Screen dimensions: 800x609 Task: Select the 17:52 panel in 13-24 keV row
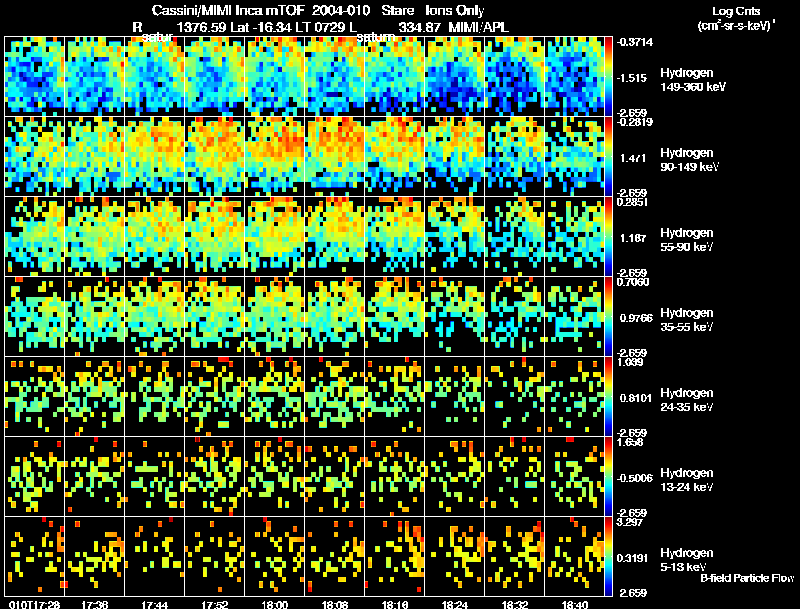[215, 476]
